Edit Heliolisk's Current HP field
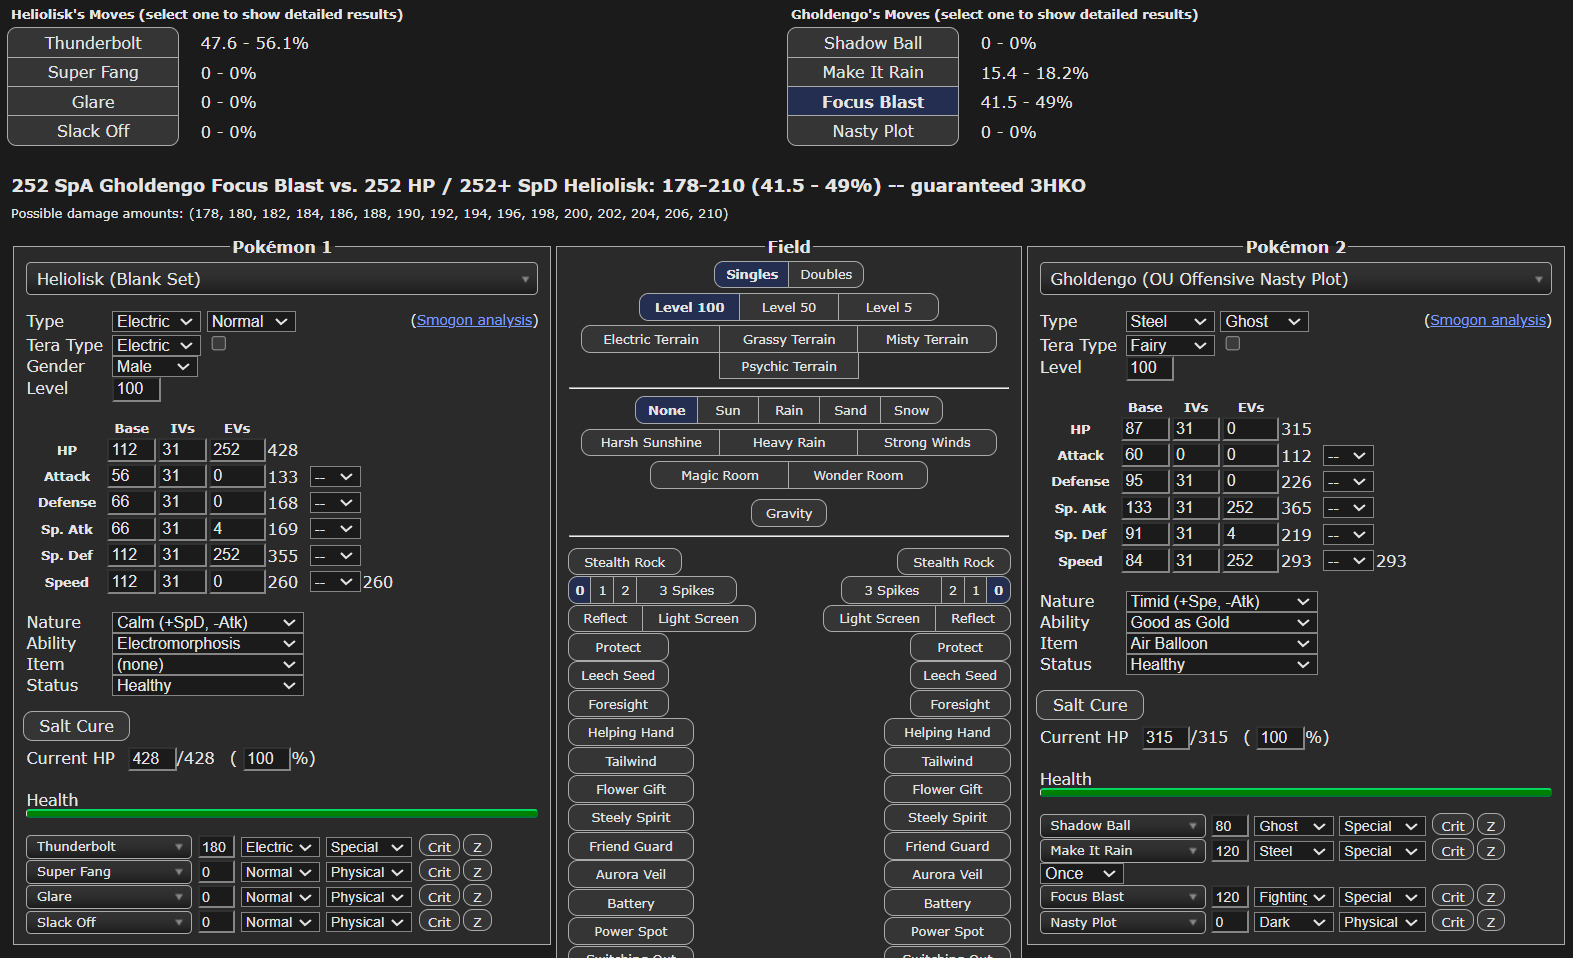 tap(152, 758)
